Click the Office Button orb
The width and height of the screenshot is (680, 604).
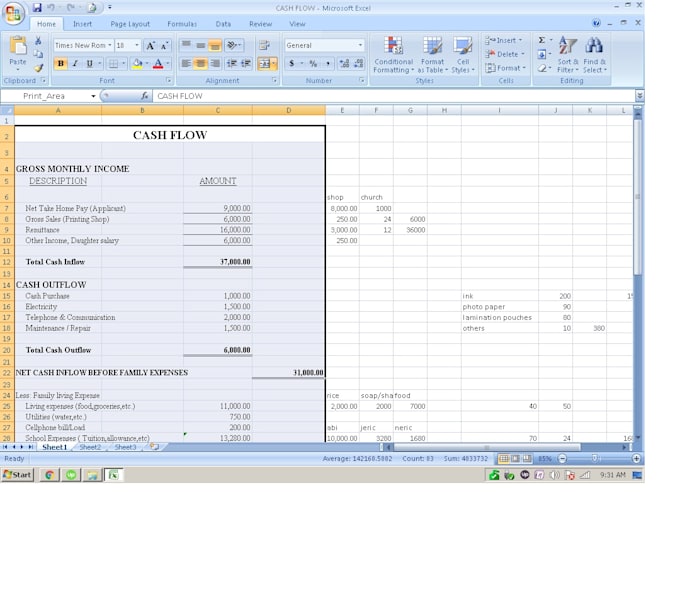pos(13,13)
